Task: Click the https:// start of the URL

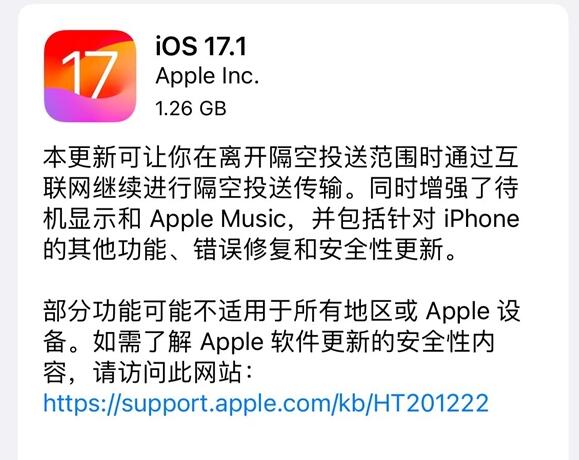Action: click(x=82, y=403)
